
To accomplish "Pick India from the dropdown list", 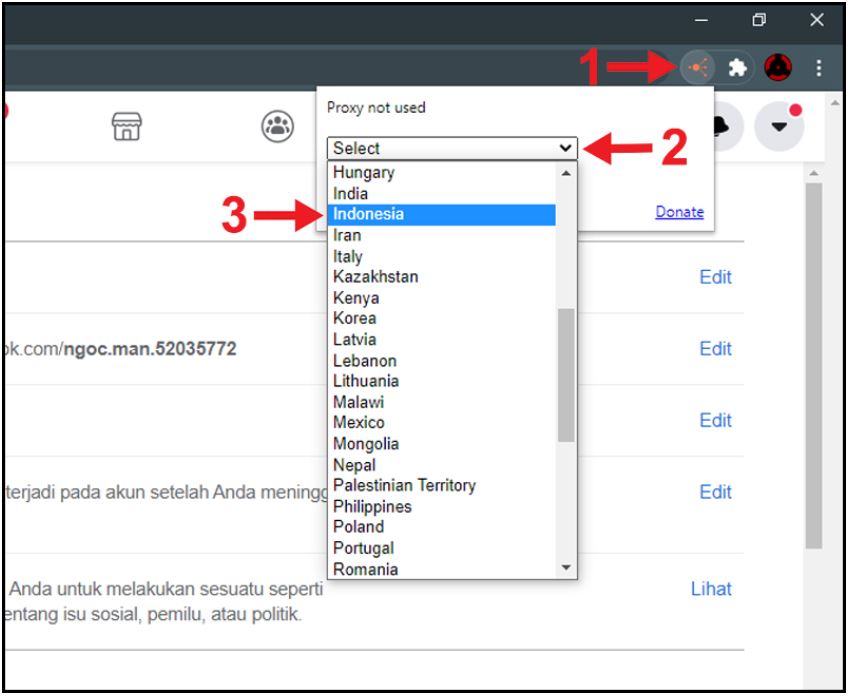I will coord(350,193).
